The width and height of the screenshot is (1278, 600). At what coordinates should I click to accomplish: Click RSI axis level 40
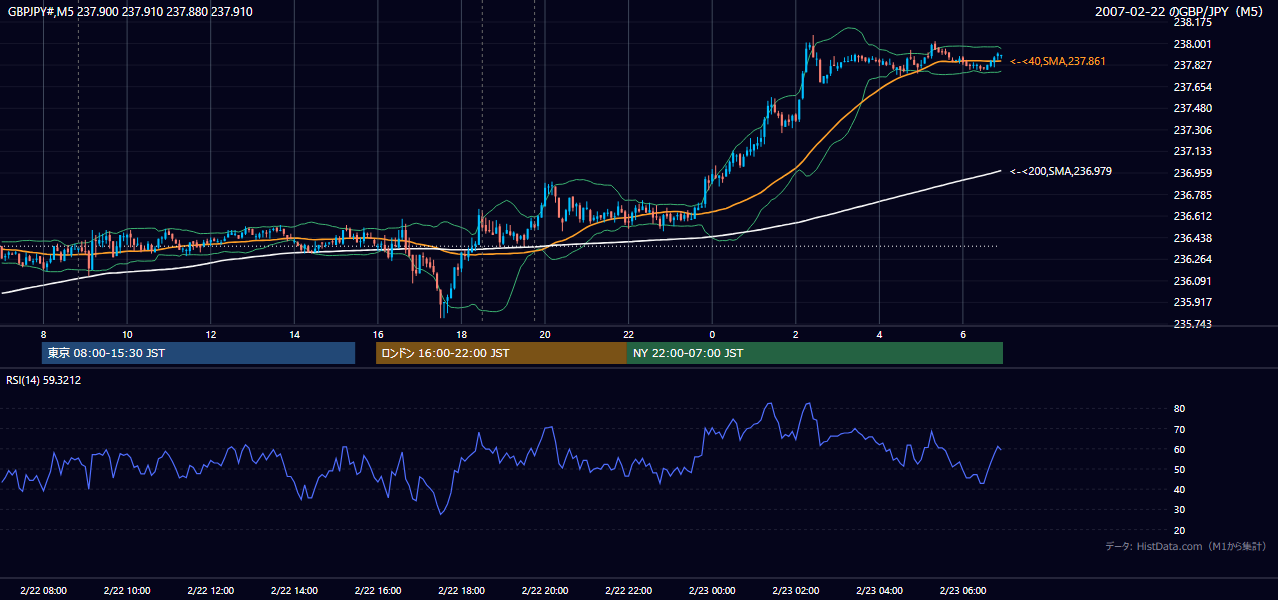(x=1180, y=489)
